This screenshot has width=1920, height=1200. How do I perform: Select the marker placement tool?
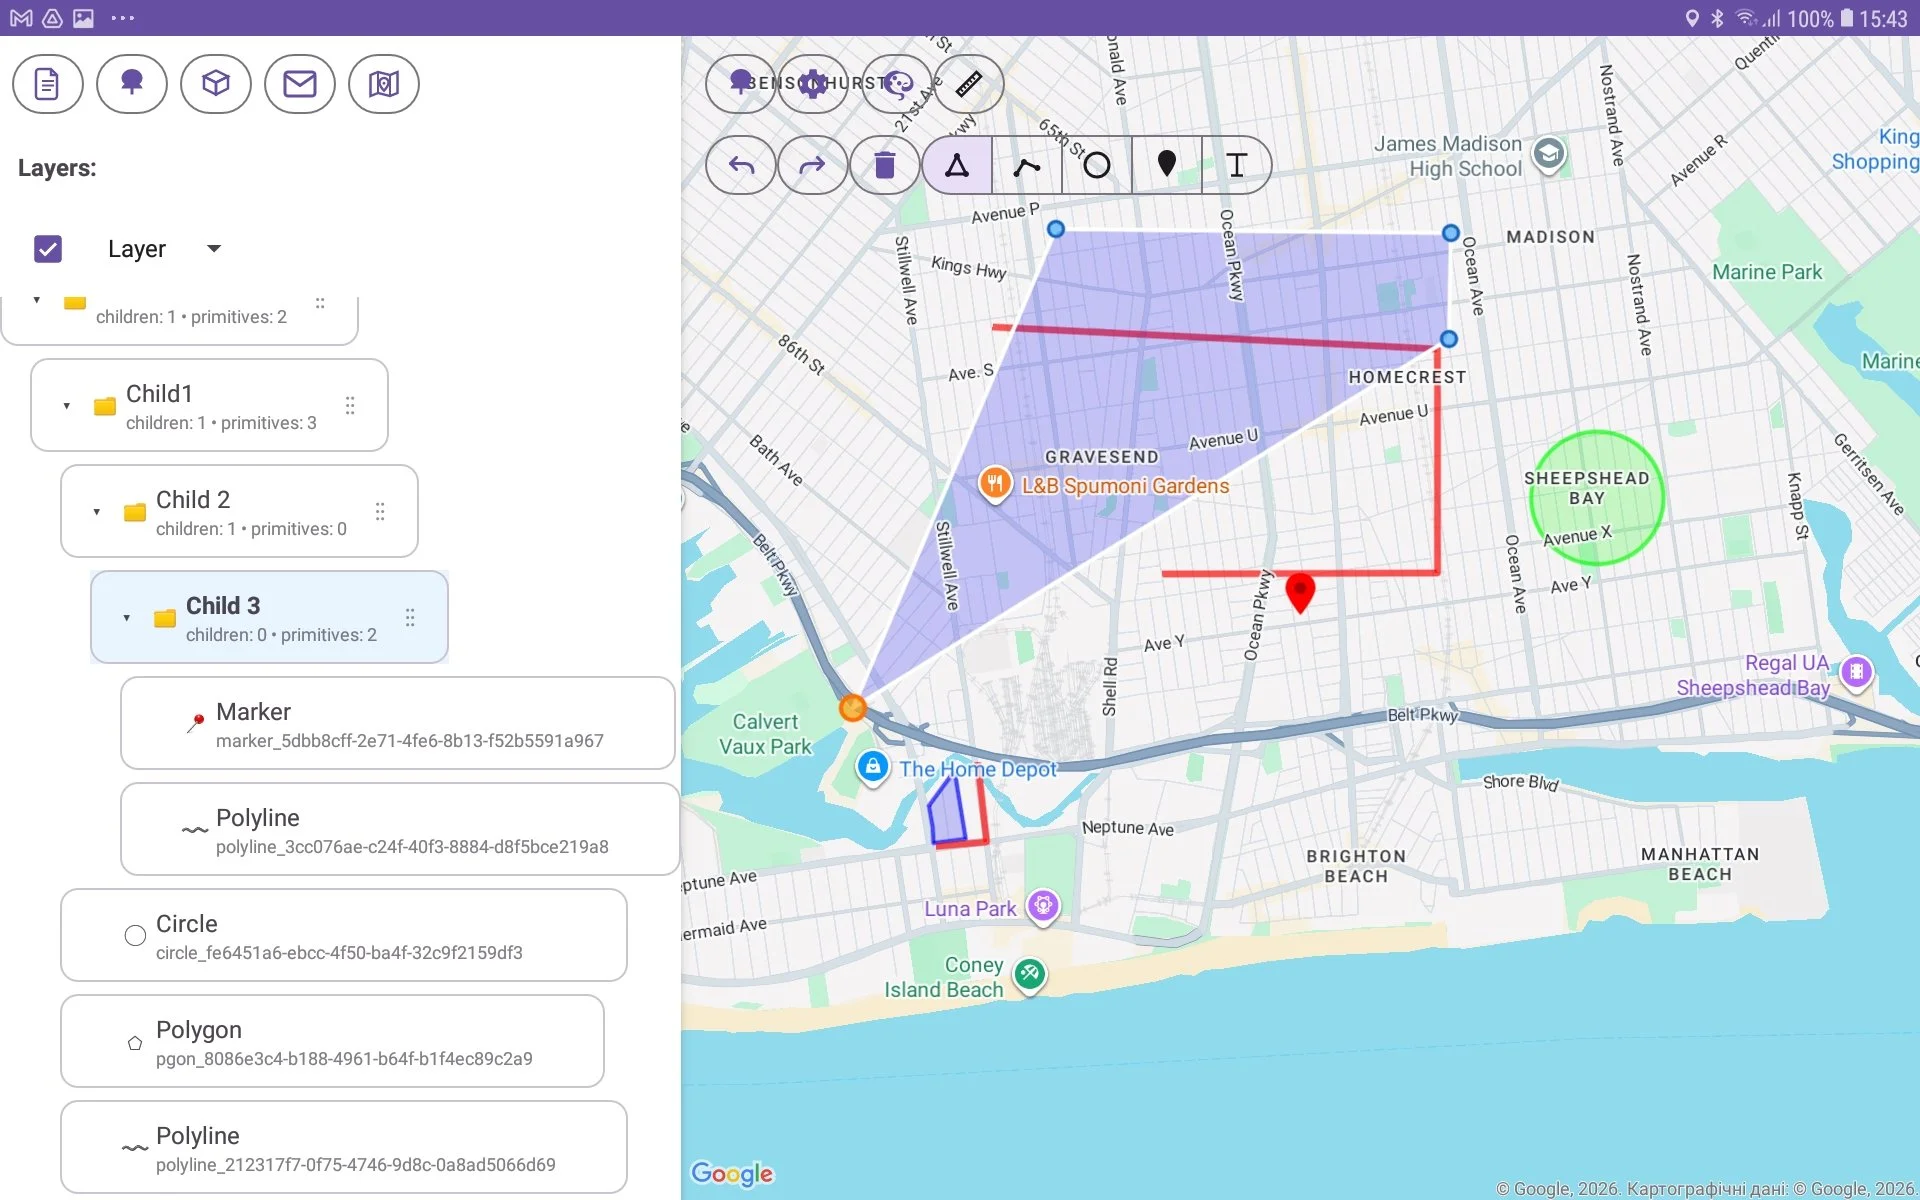tap(1167, 165)
